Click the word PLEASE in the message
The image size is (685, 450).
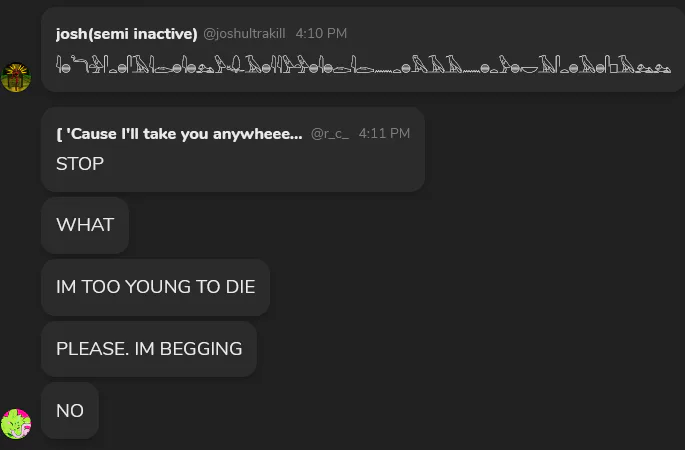[90, 349]
